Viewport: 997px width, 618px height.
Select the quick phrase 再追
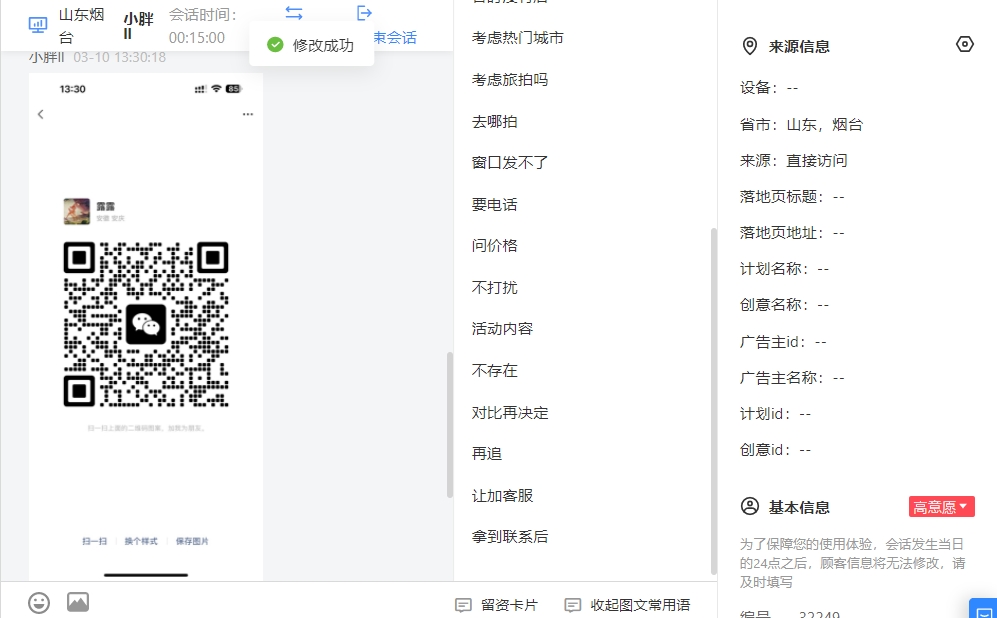tap(487, 454)
